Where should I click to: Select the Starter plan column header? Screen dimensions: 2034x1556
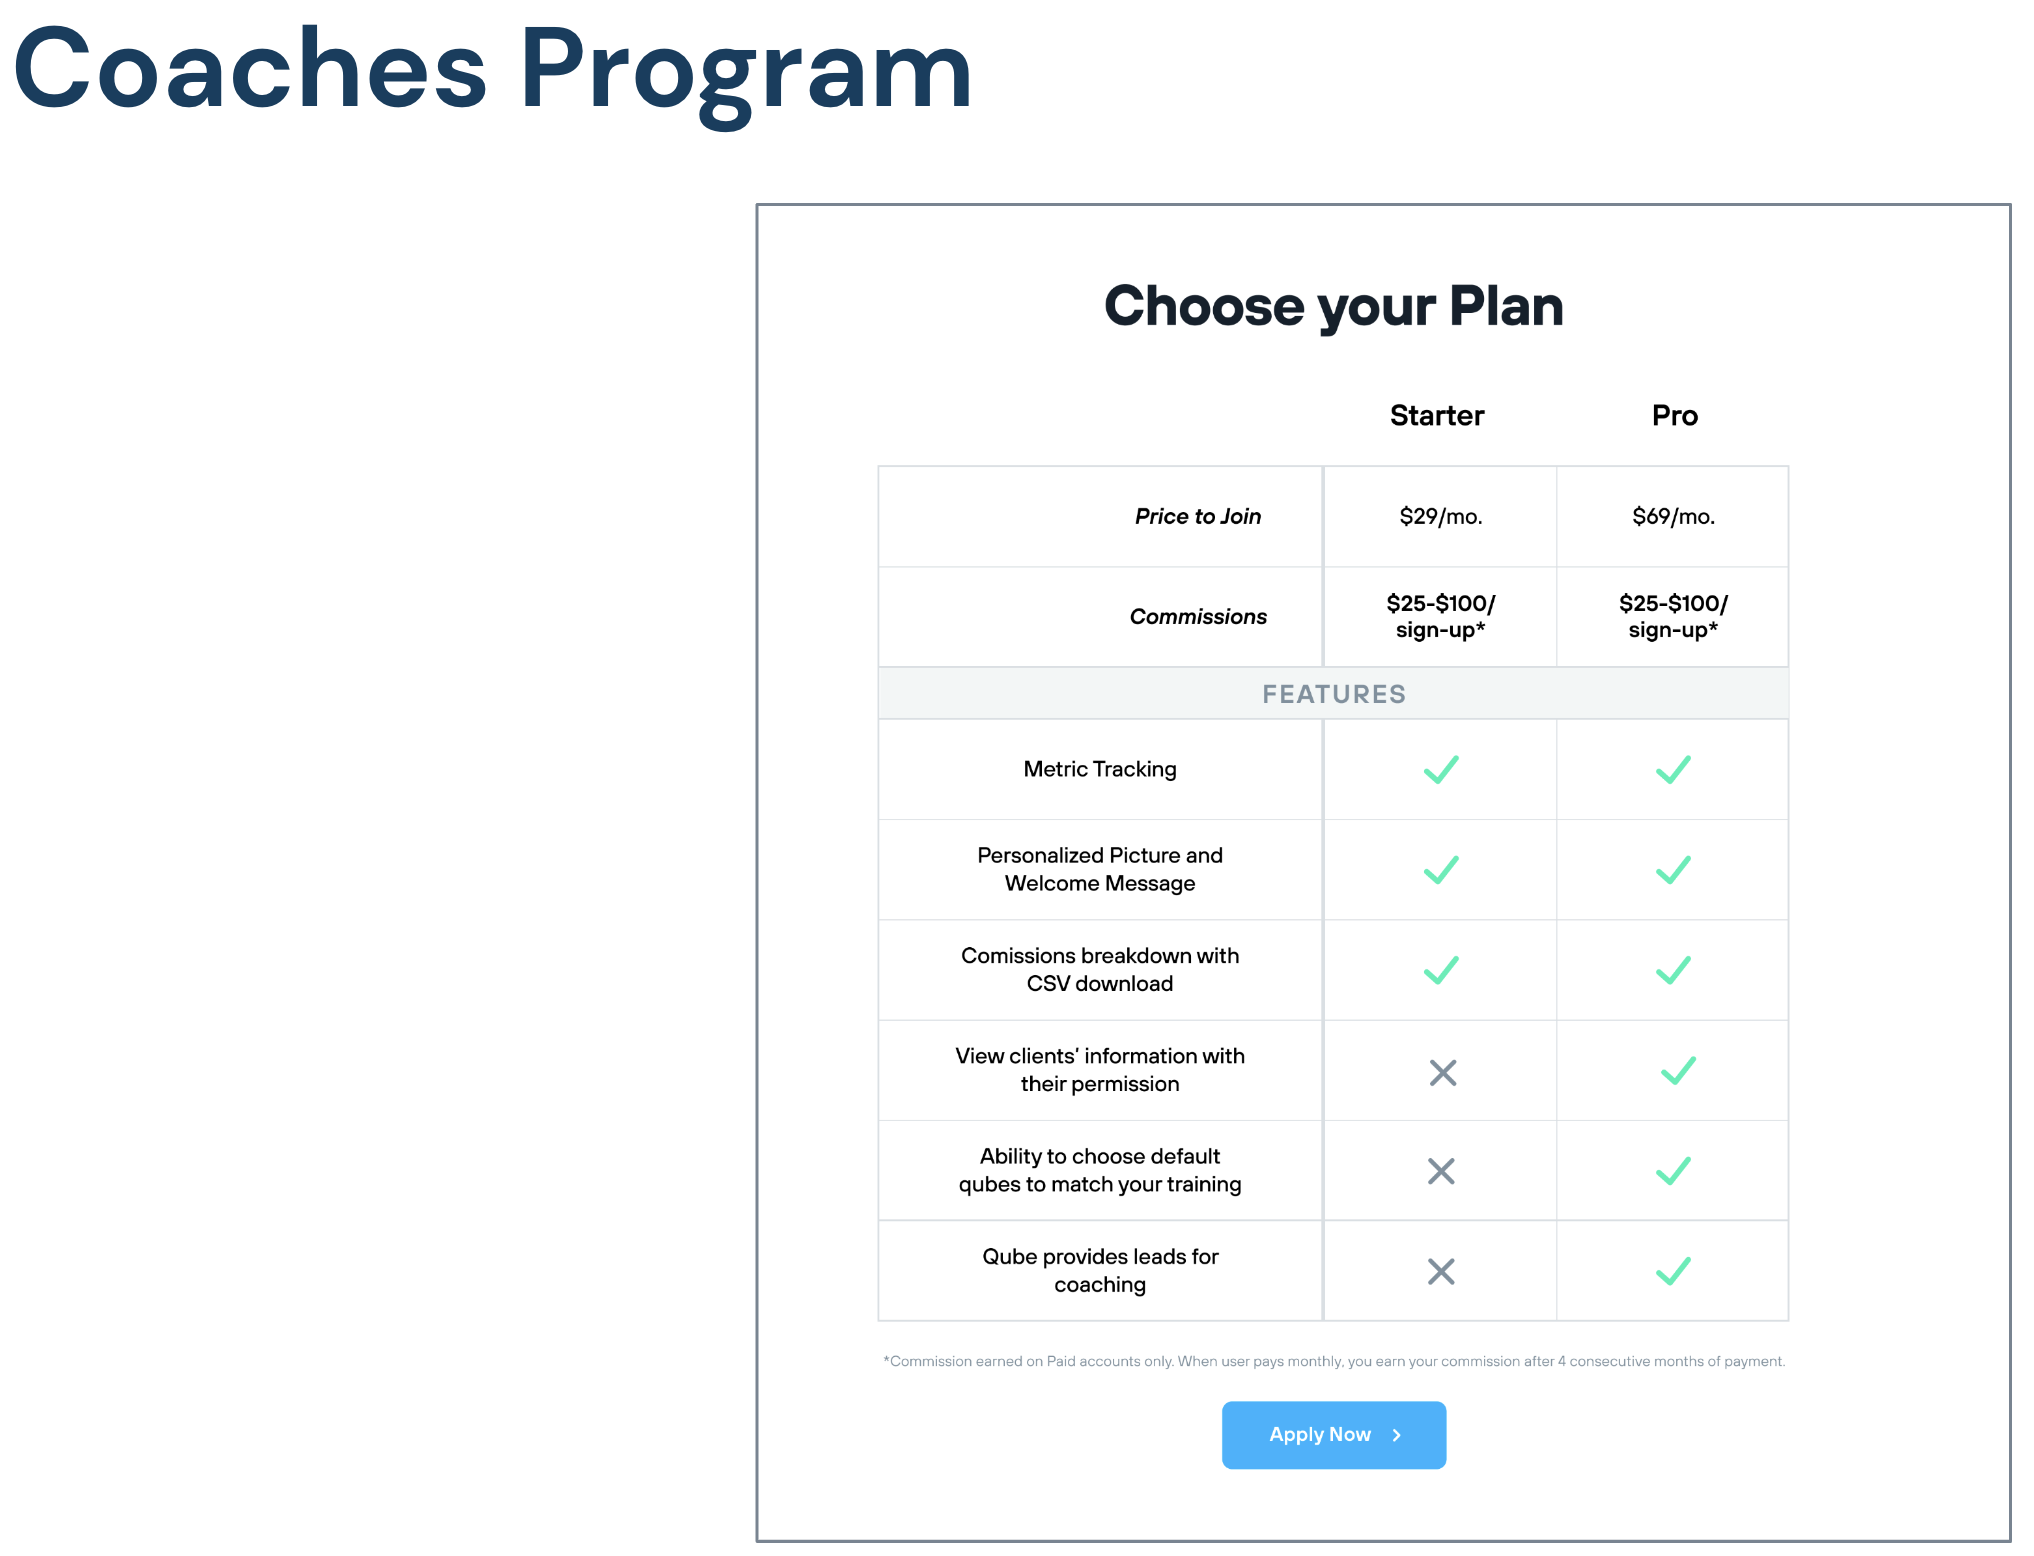point(1437,415)
